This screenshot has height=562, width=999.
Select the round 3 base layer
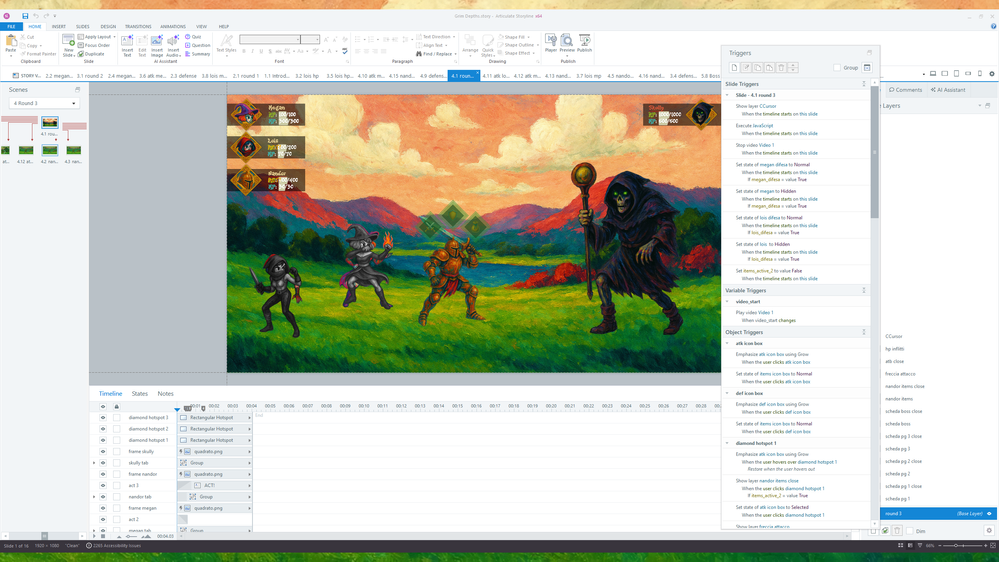point(937,514)
